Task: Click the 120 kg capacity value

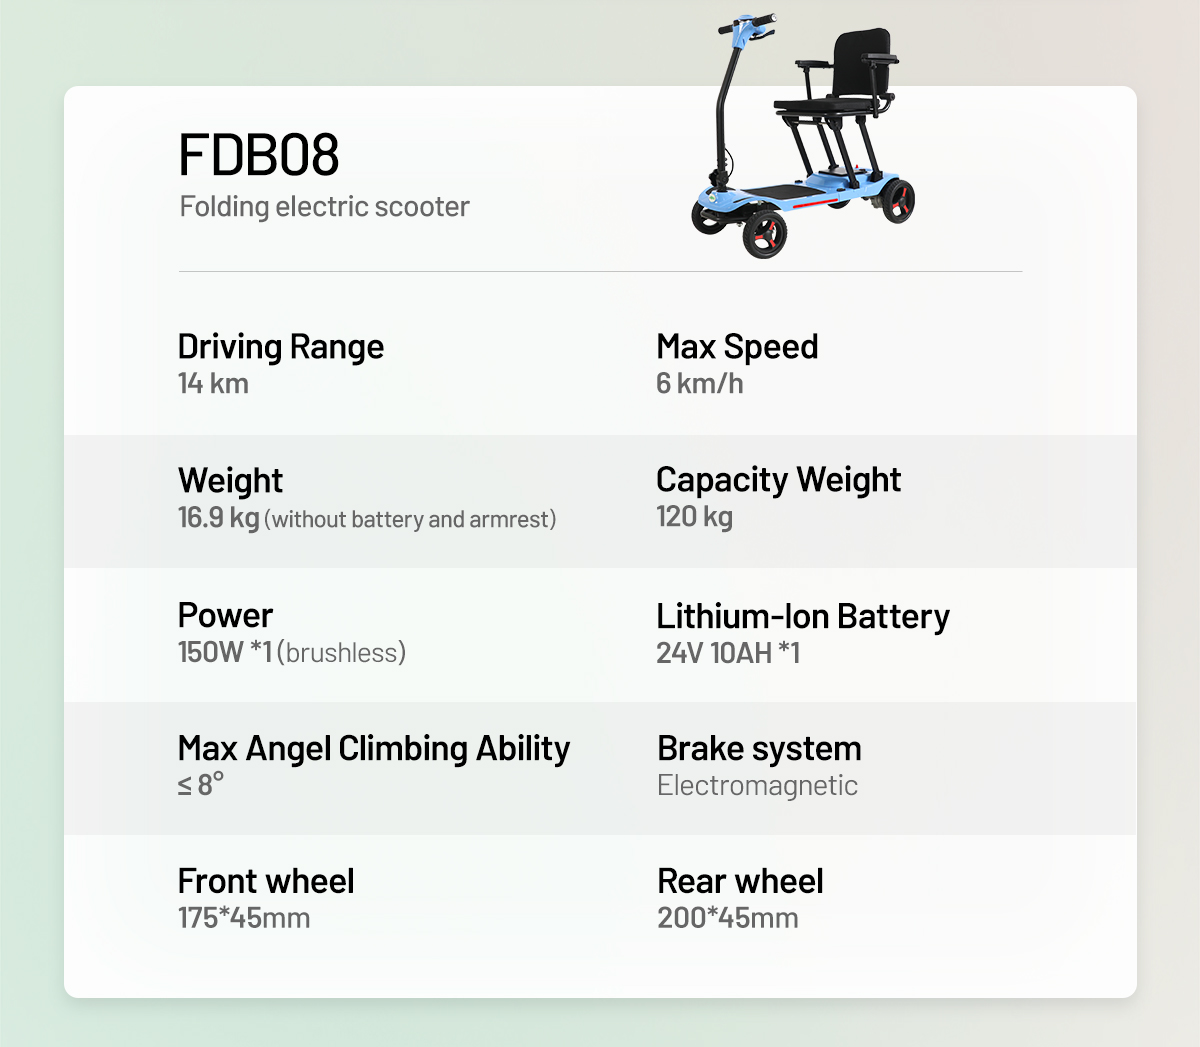Action: tap(694, 517)
